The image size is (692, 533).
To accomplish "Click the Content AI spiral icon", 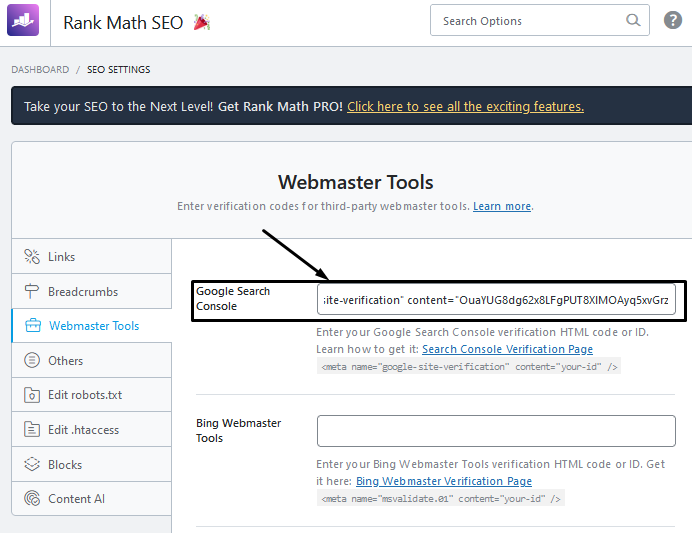I will 32,499.
